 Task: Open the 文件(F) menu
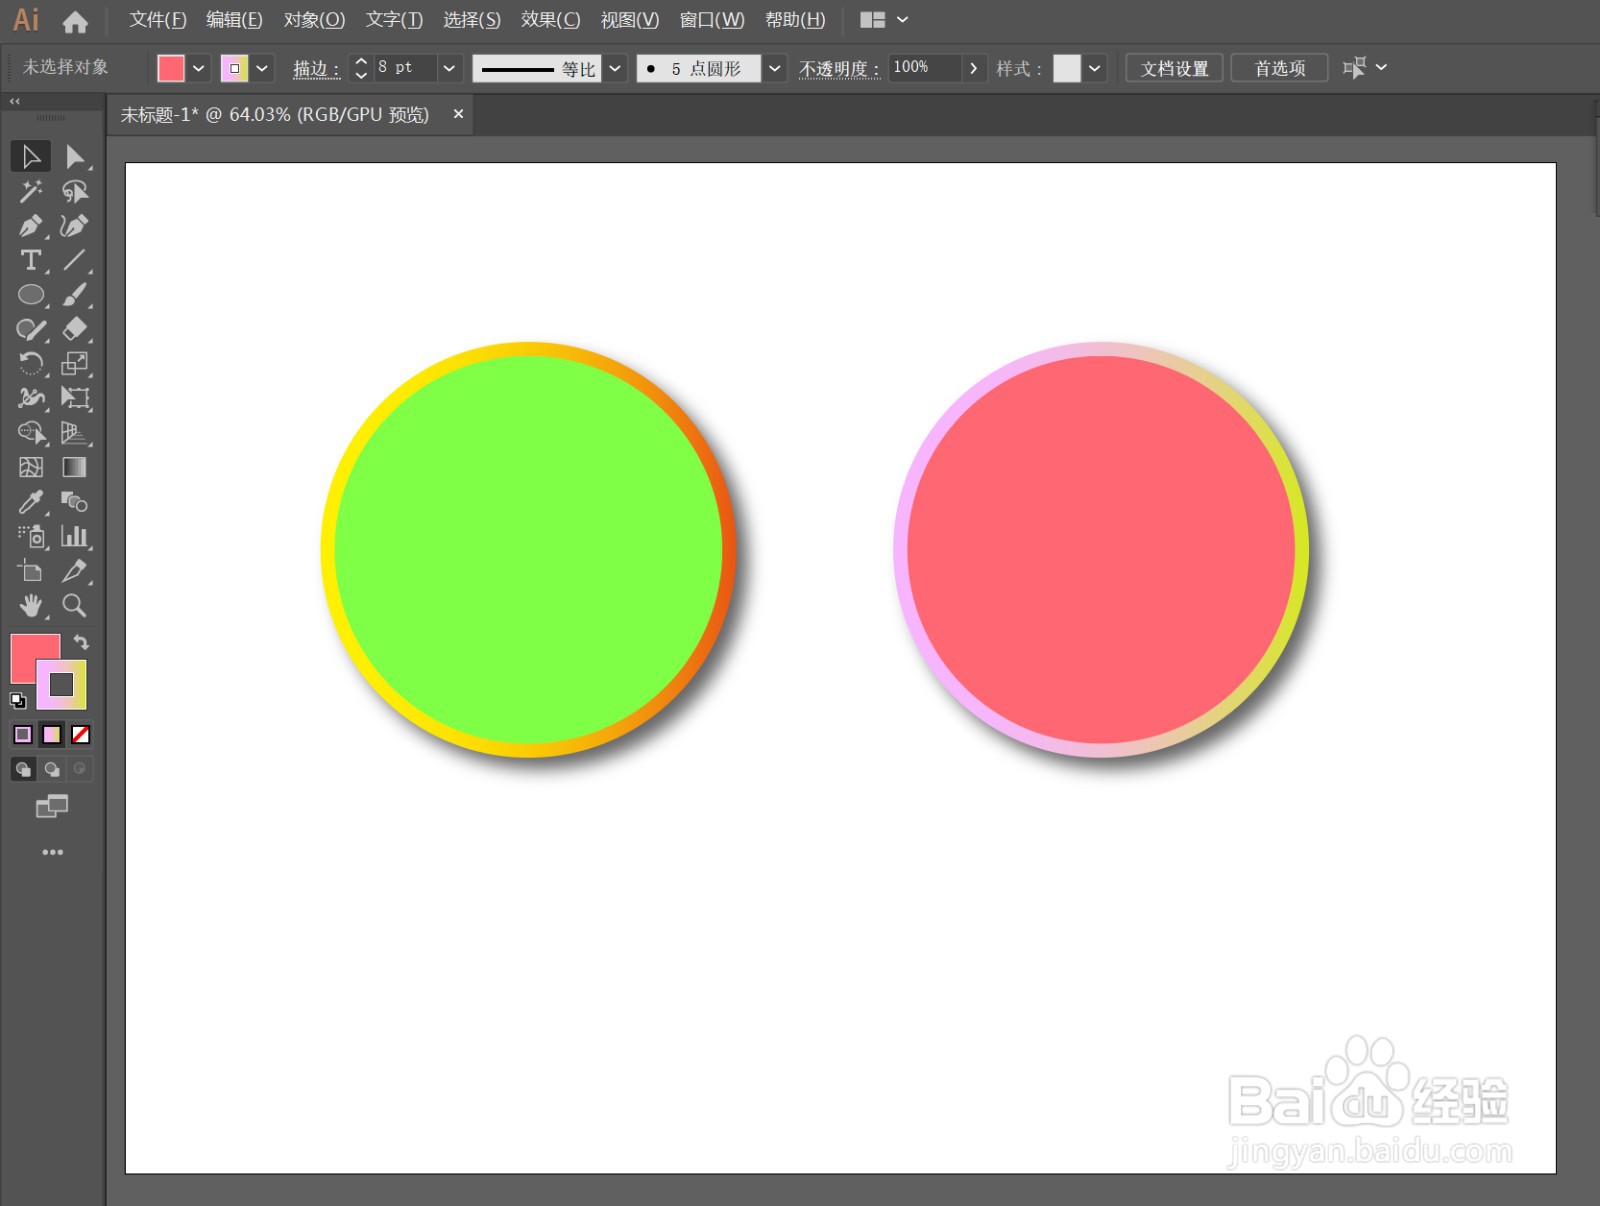point(158,20)
